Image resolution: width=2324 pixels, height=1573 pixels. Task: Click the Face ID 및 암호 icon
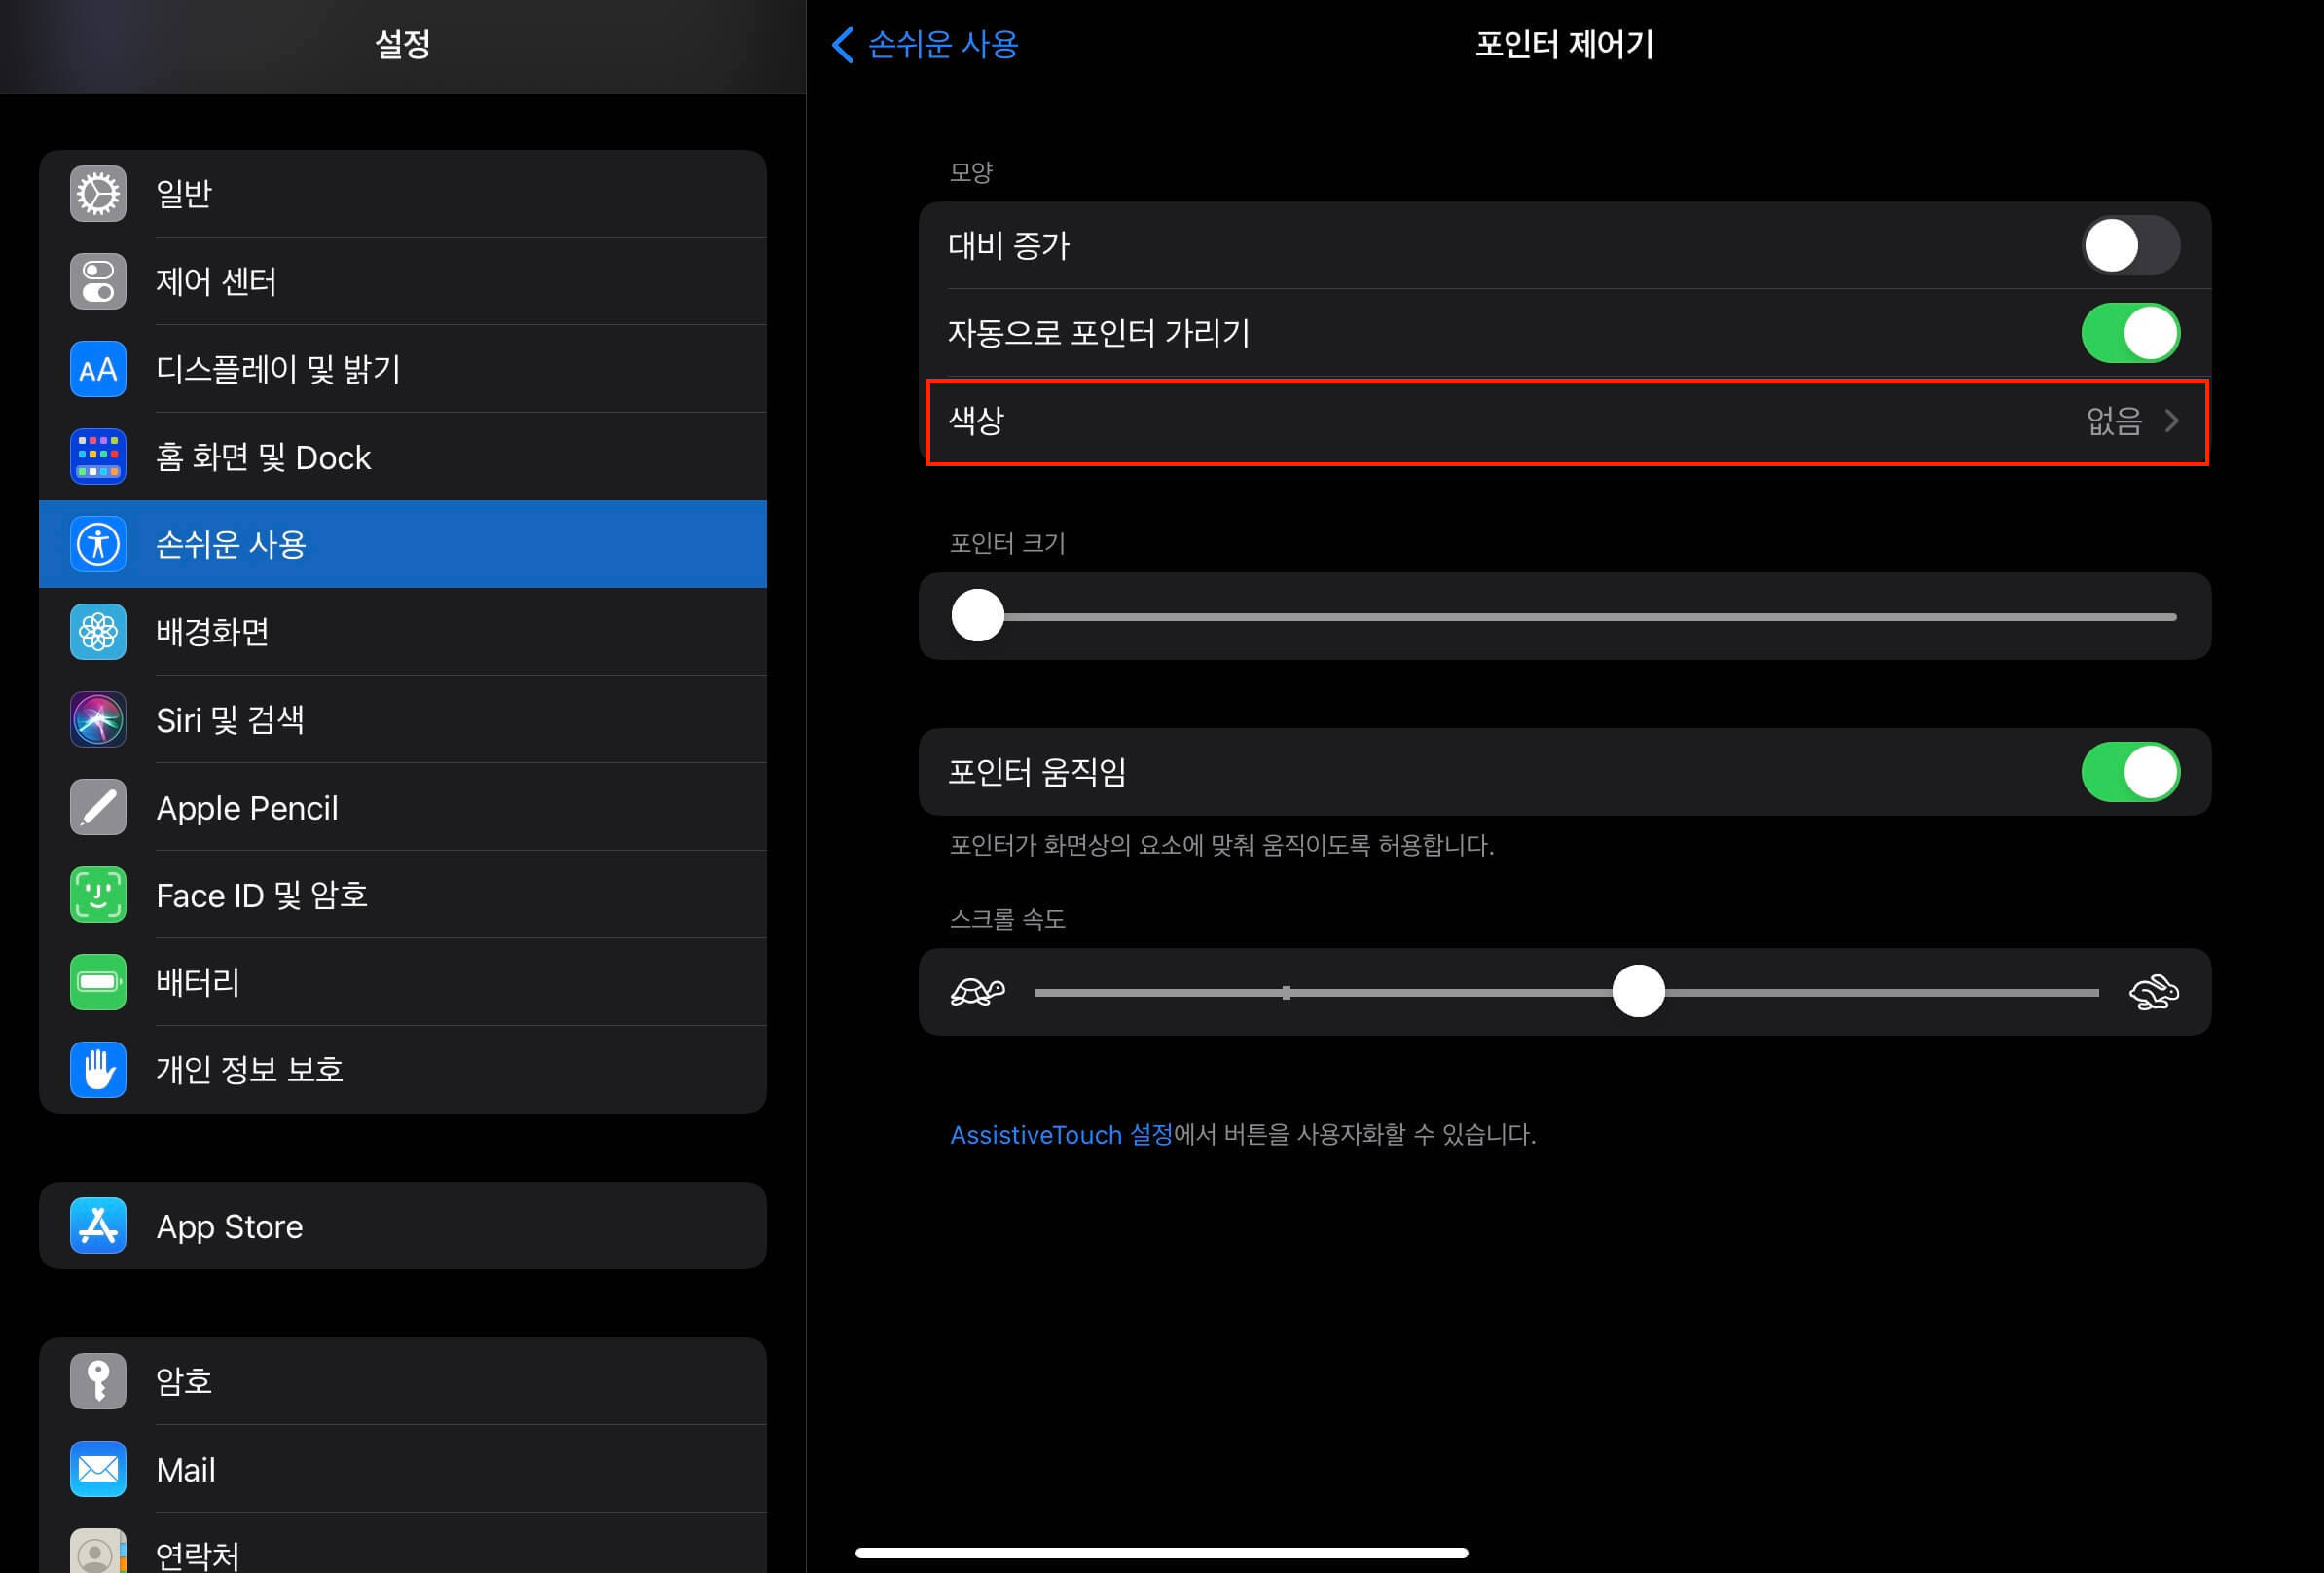tap(98, 894)
